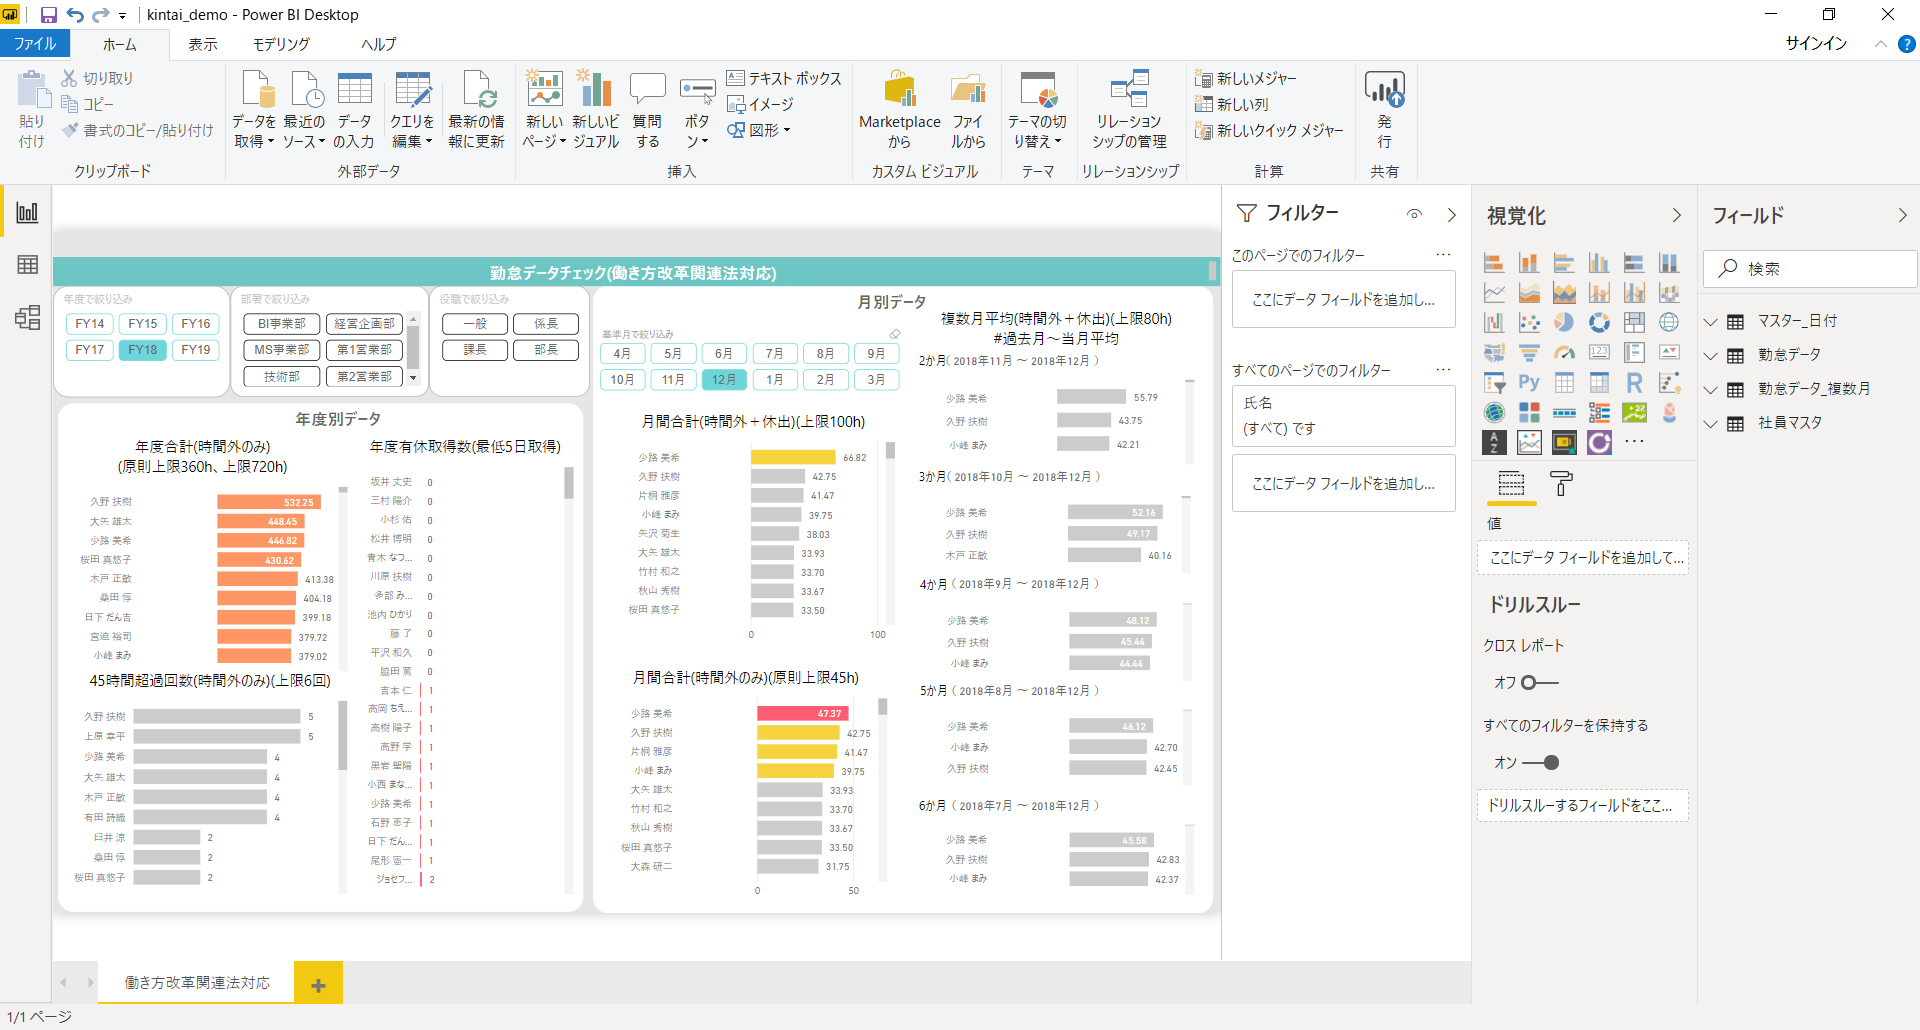Select the scatter chart visual
Viewport: 1920px width, 1030px height.
1529,322
